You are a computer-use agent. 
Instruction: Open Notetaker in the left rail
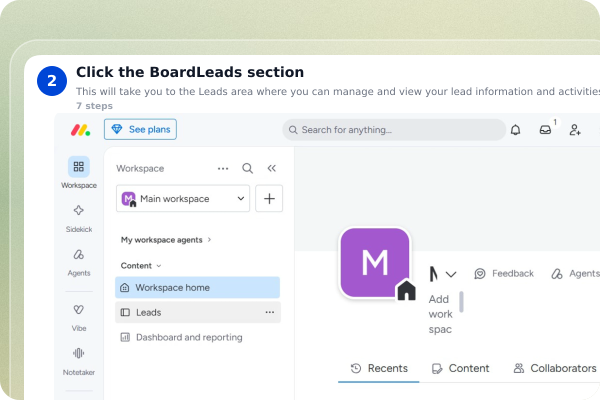pyautogui.click(x=79, y=361)
